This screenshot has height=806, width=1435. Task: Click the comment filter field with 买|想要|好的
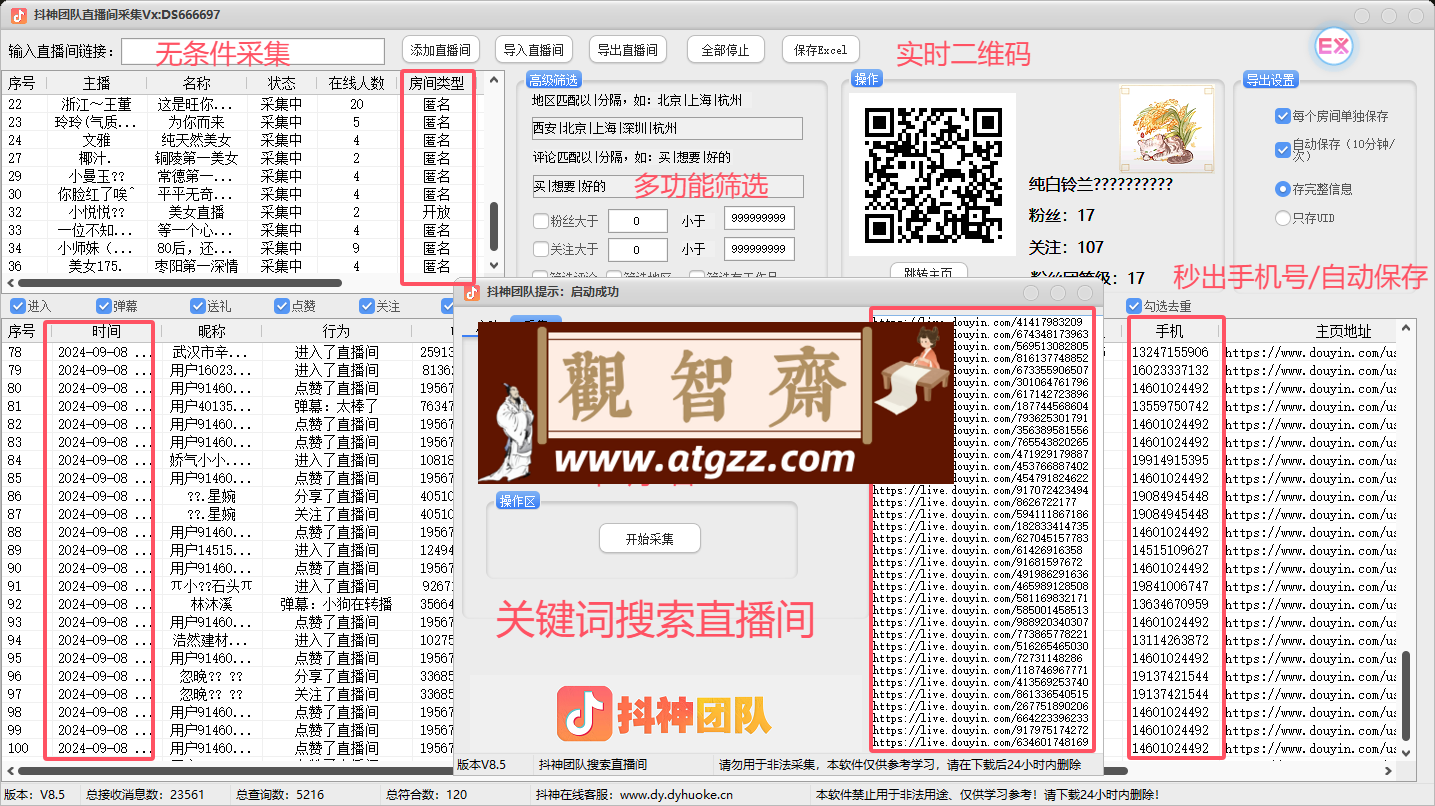tap(667, 186)
